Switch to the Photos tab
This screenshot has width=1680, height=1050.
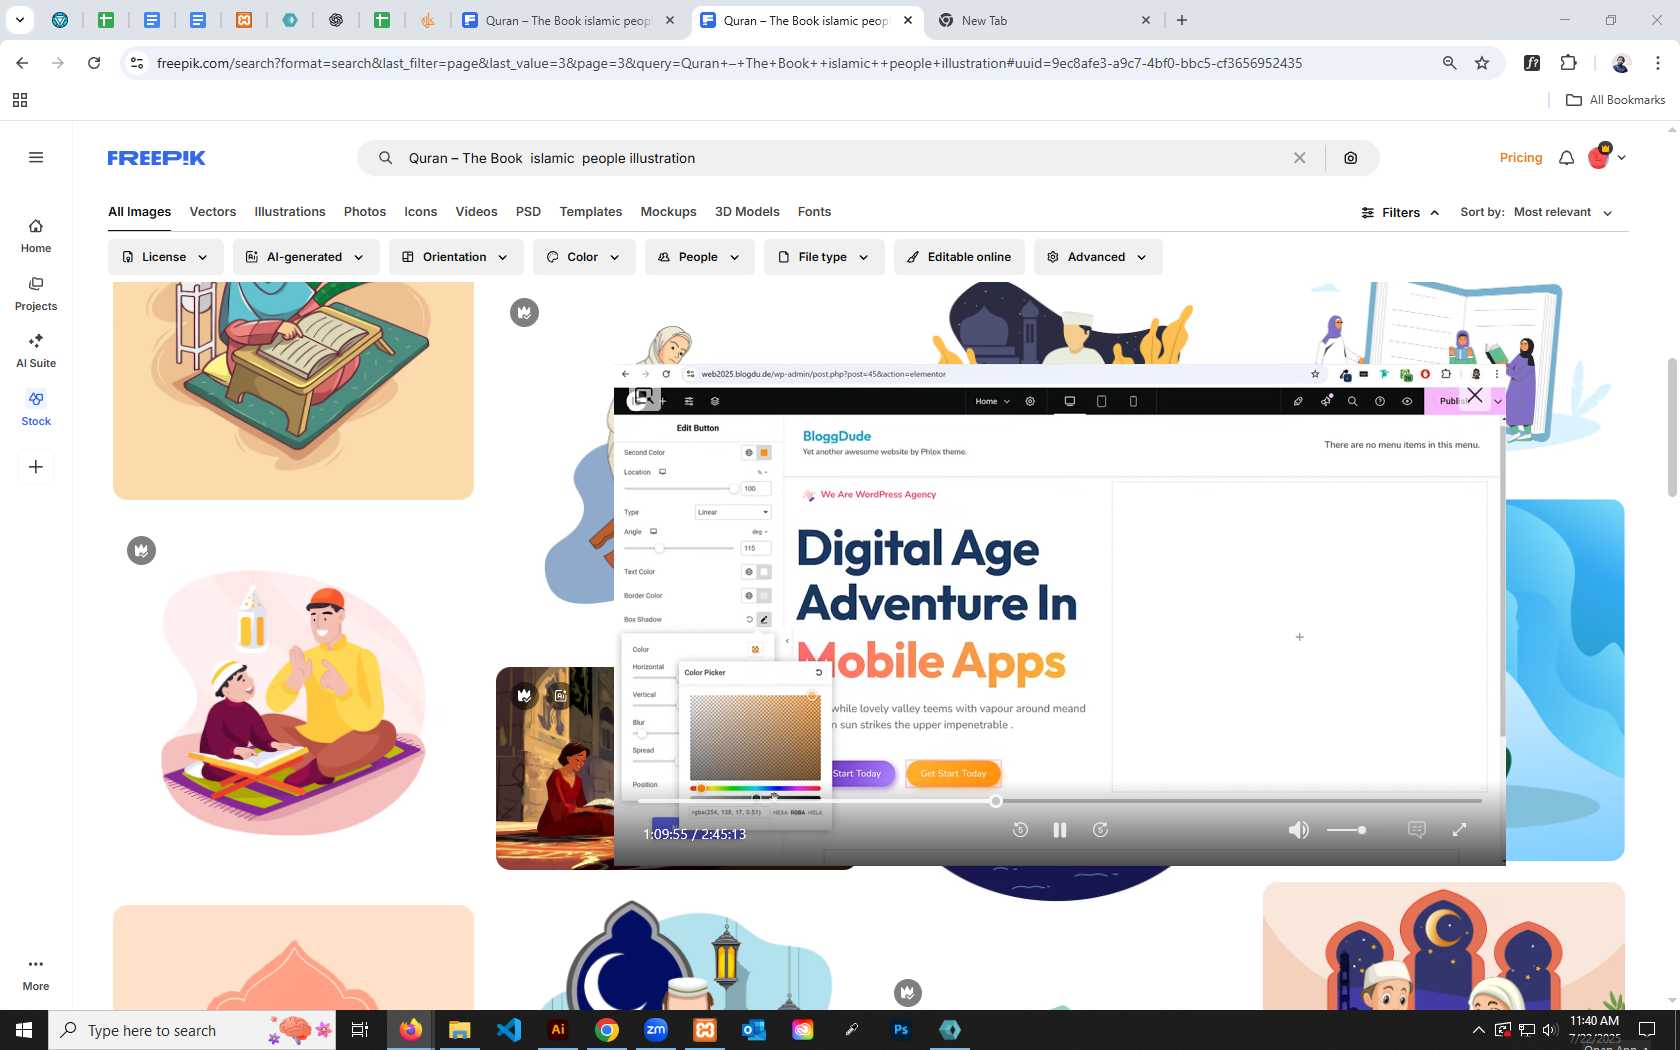[x=364, y=212]
